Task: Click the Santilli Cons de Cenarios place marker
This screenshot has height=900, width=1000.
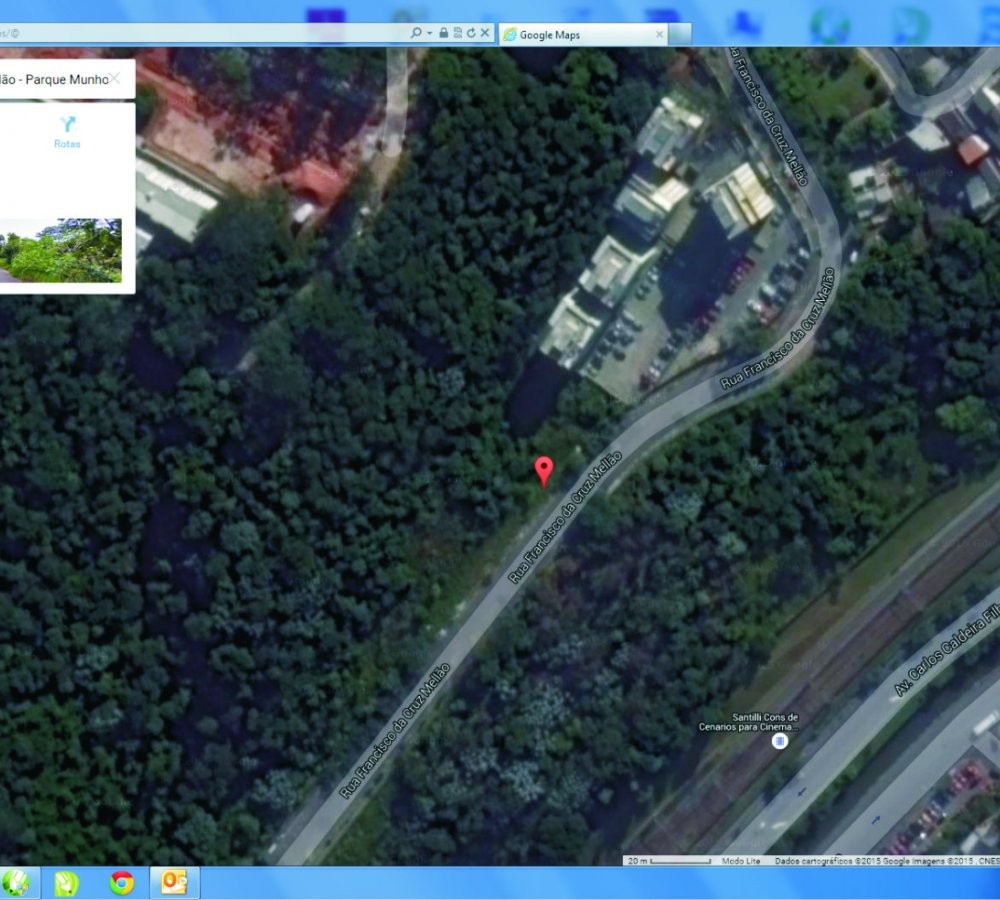Action: (780, 741)
